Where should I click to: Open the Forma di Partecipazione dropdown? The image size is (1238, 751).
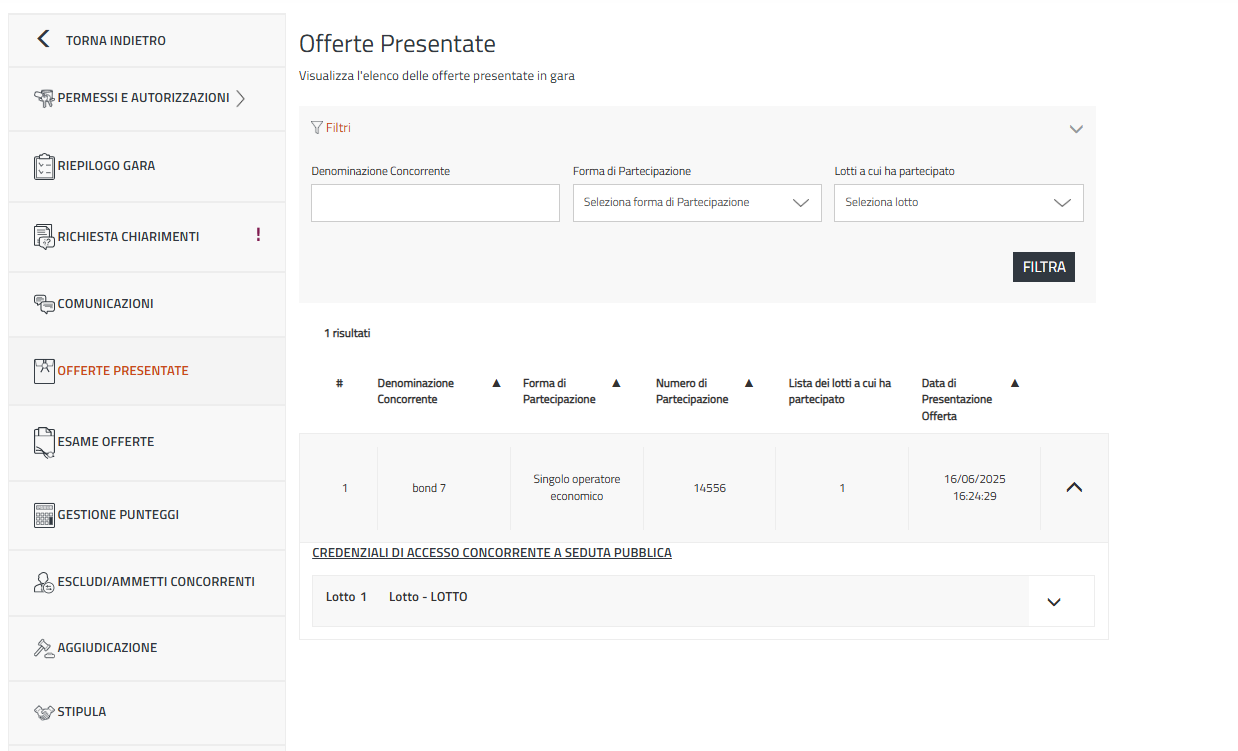697,203
